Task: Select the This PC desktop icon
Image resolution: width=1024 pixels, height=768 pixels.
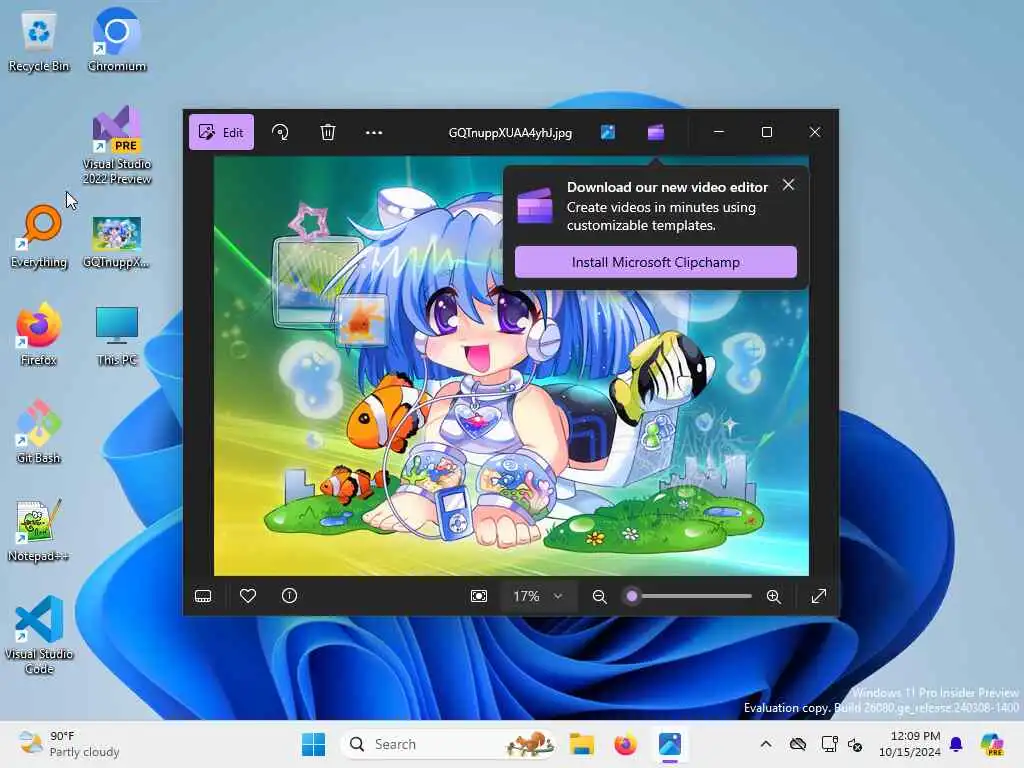Action: 117,336
